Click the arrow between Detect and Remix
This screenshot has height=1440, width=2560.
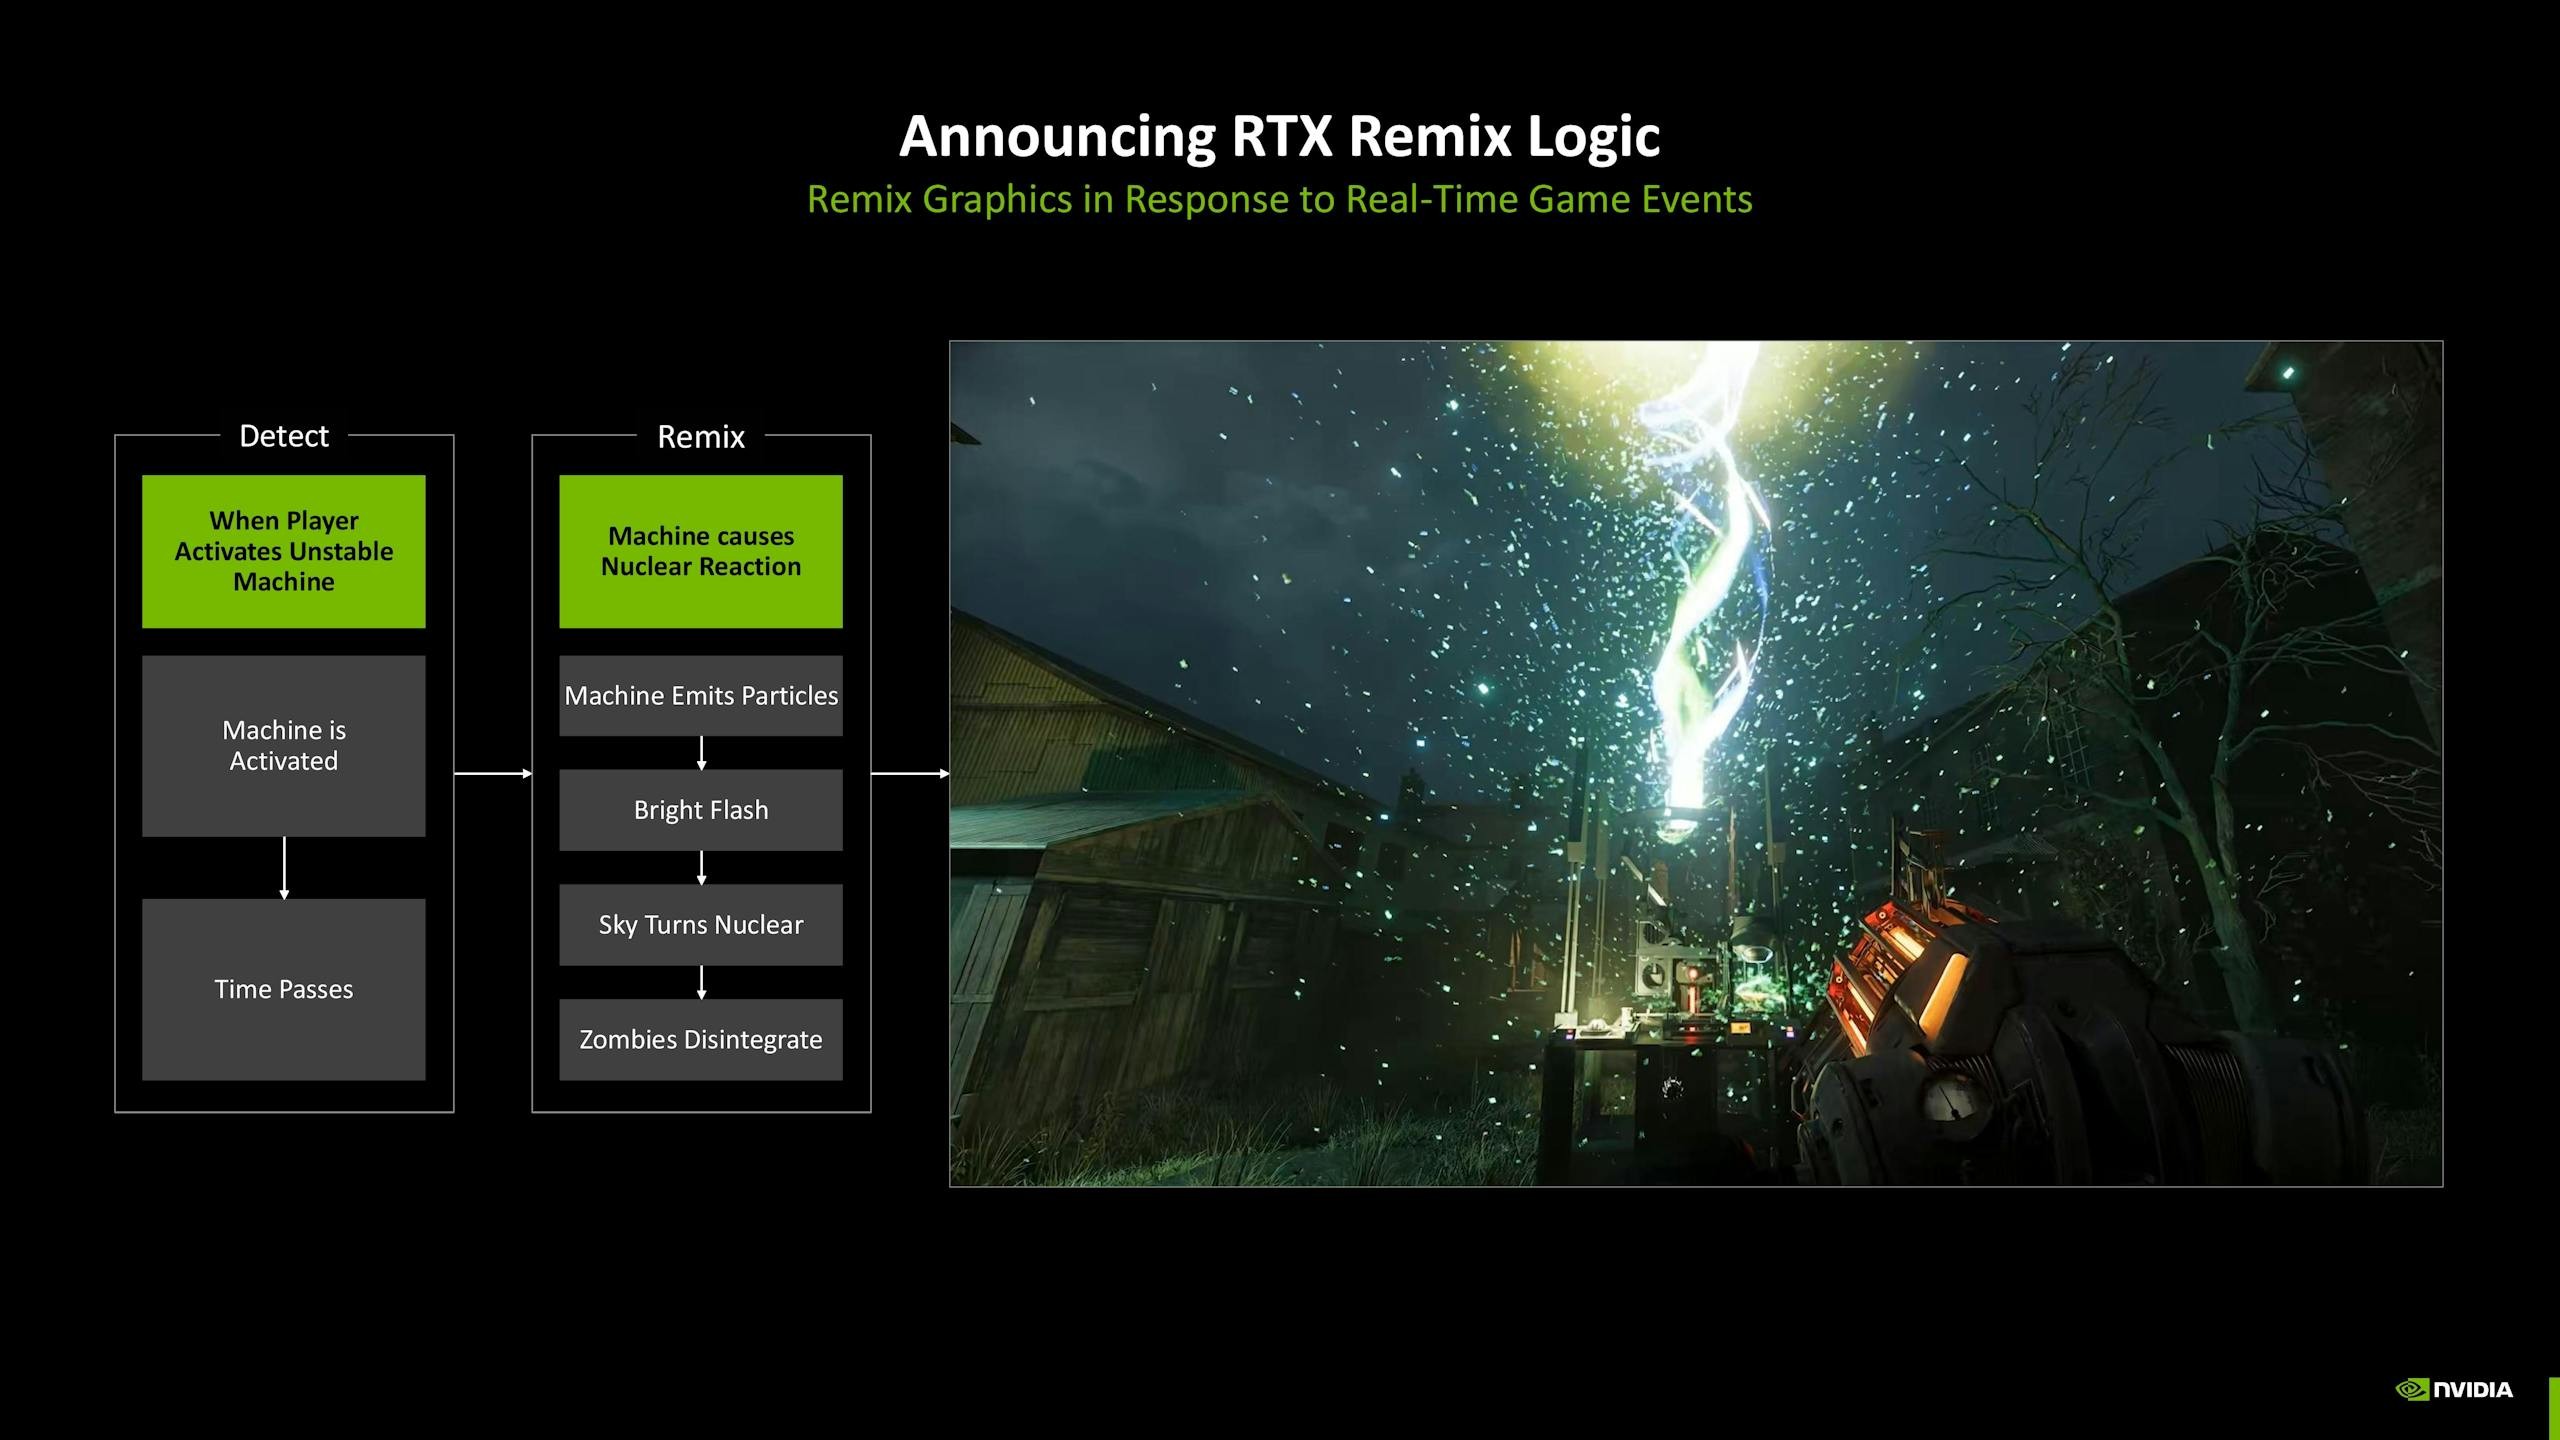492,773
